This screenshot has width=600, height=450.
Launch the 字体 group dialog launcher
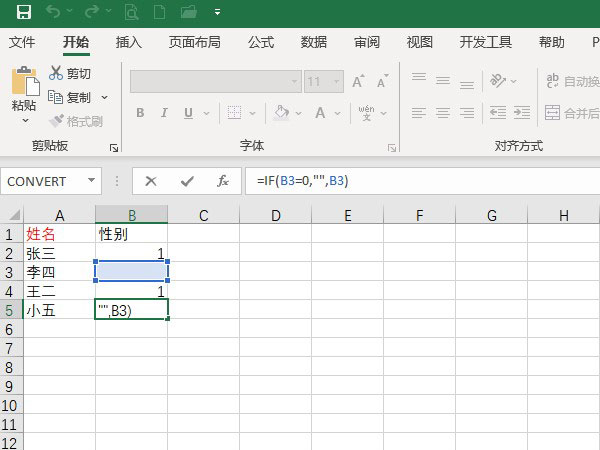click(391, 147)
